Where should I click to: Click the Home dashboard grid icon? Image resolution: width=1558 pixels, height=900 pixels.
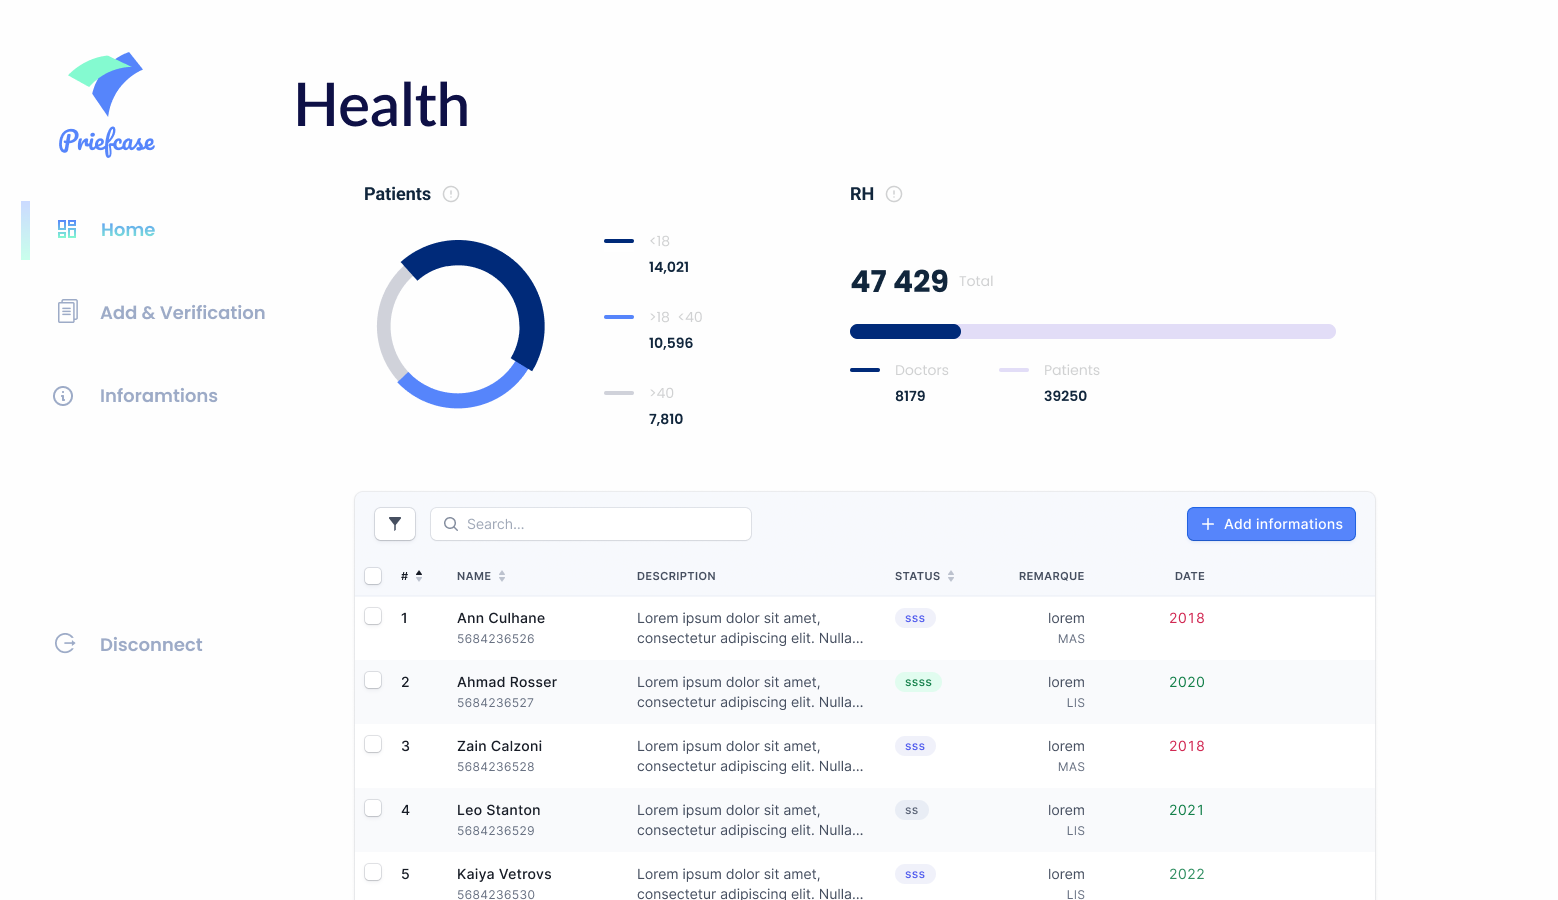click(x=67, y=229)
